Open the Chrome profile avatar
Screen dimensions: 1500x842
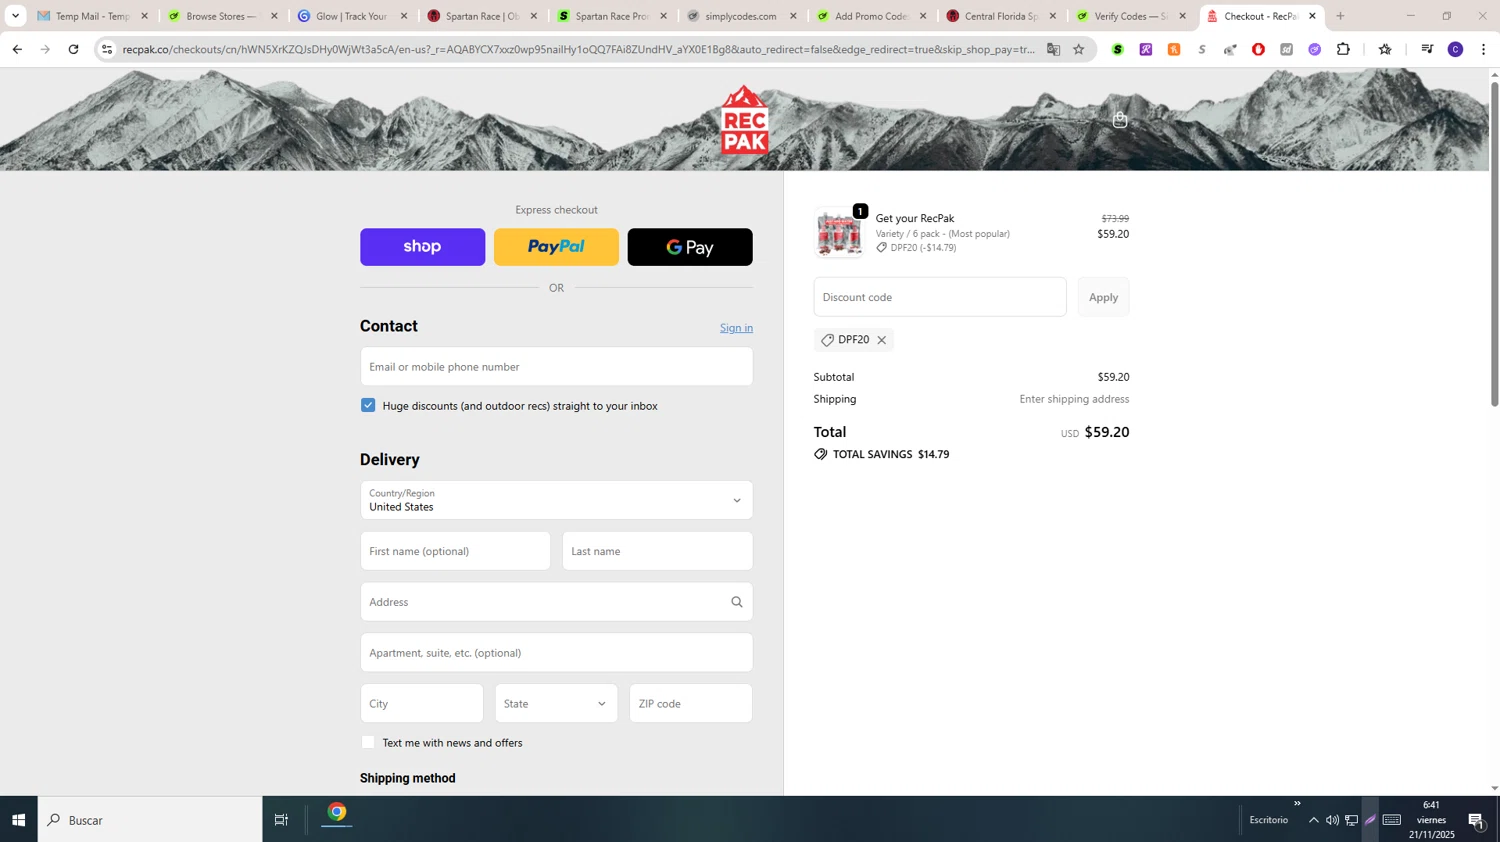[1455, 49]
